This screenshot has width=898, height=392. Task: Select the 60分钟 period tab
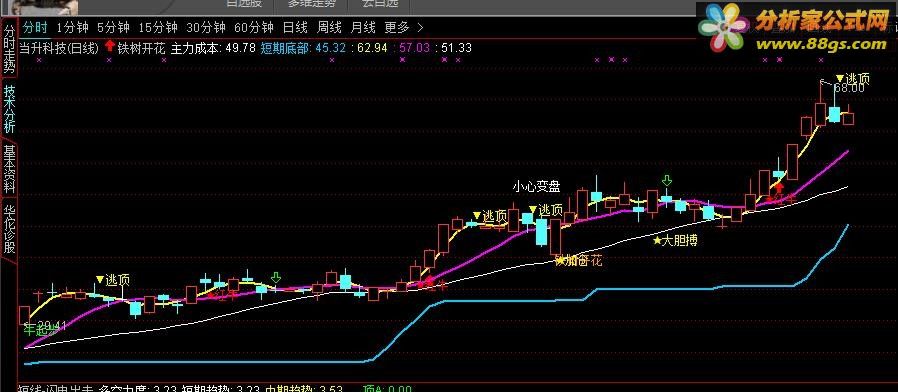coord(254,27)
